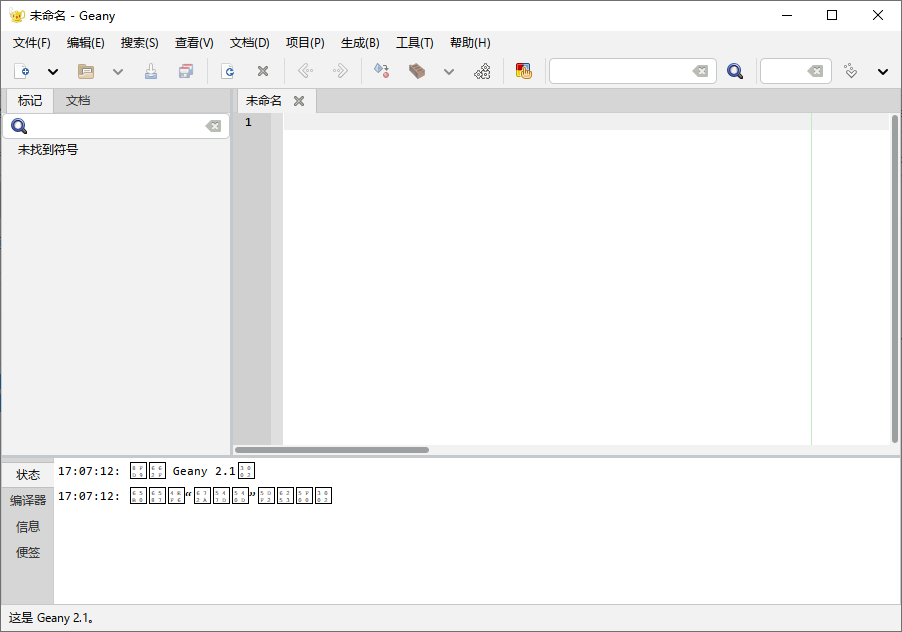Click the New file toolbar icon
Image resolution: width=902 pixels, height=632 pixels.
click(22, 71)
